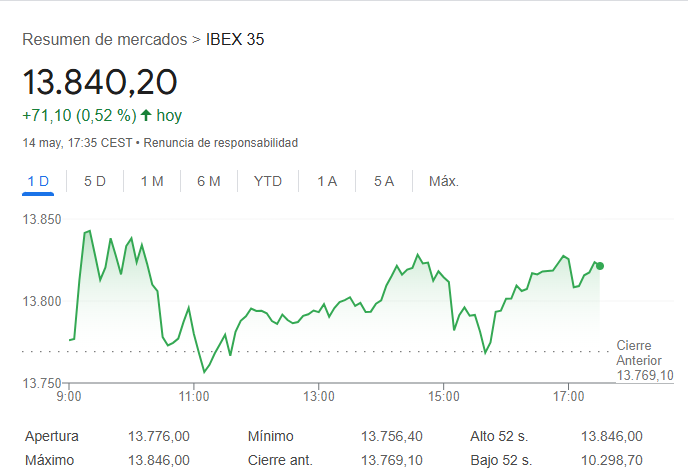Screen dimensions: 688x475
Task: Open the Renuncia de responsabilidad link
Action: 221,143
